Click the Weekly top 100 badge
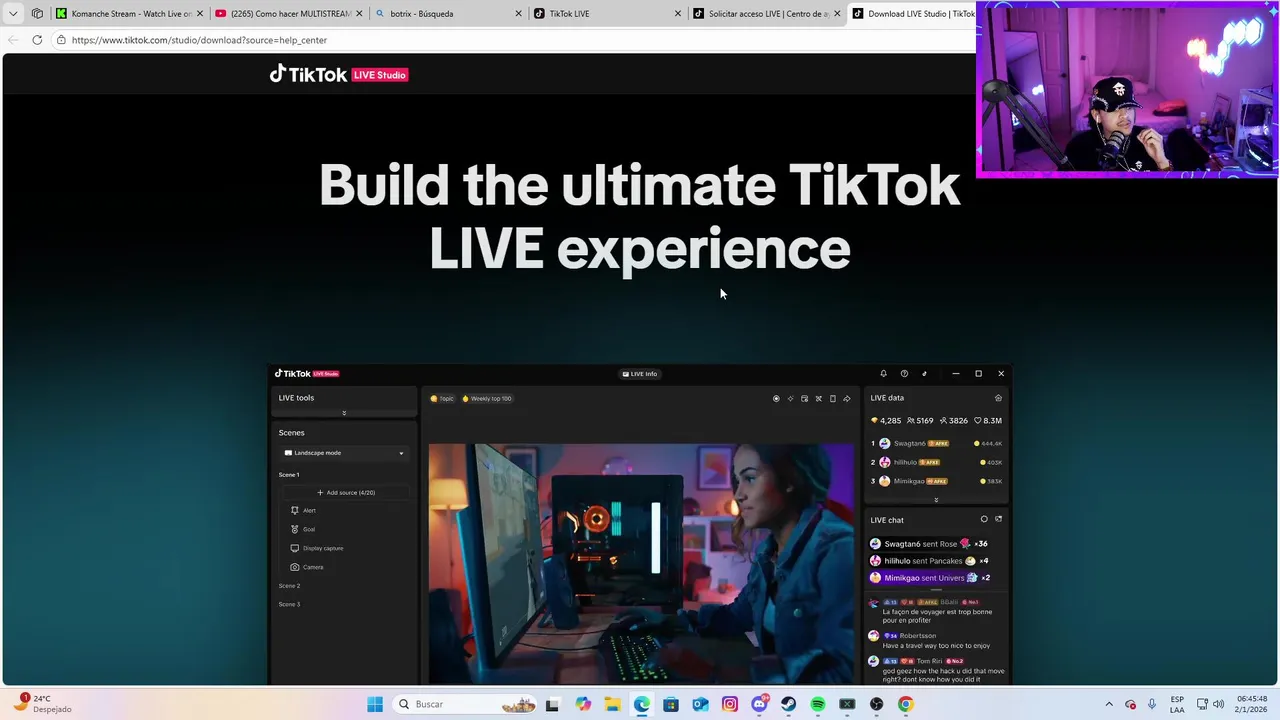1280x720 pixels. pos(487,398)
